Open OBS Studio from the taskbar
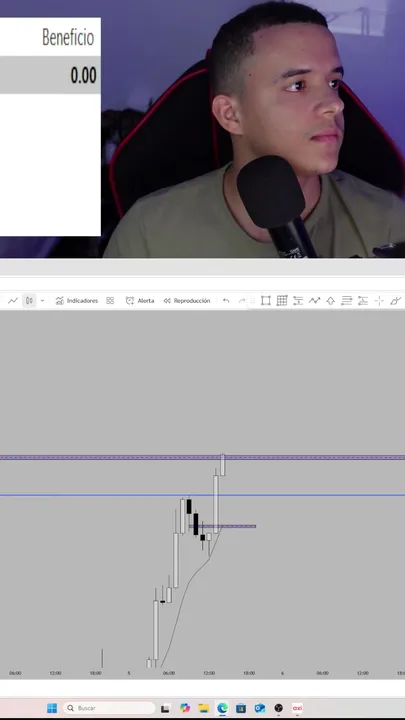 coord(279,708)
